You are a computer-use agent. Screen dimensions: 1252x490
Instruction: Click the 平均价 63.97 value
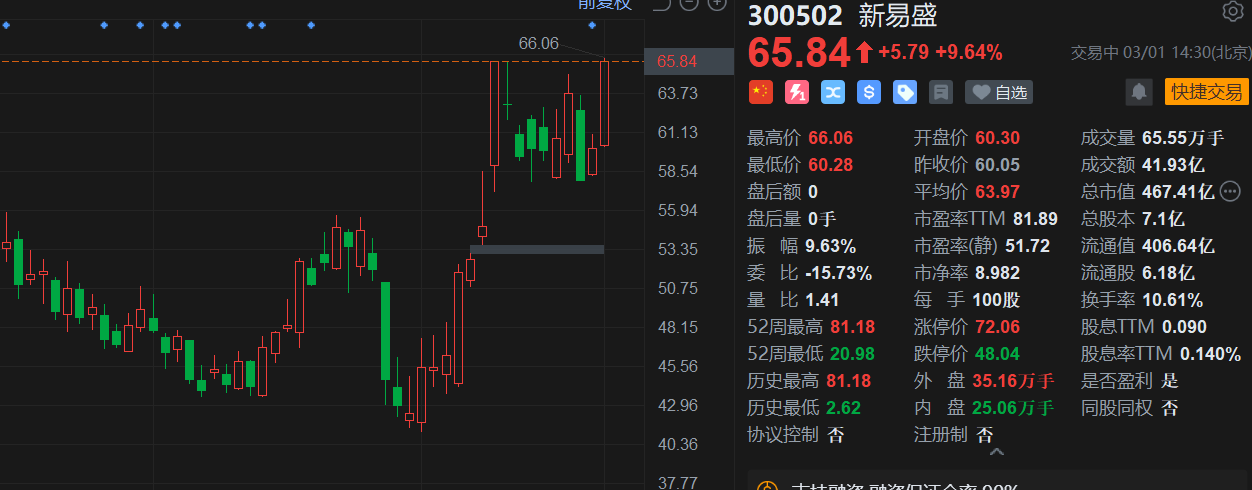[x=998, y=191]
